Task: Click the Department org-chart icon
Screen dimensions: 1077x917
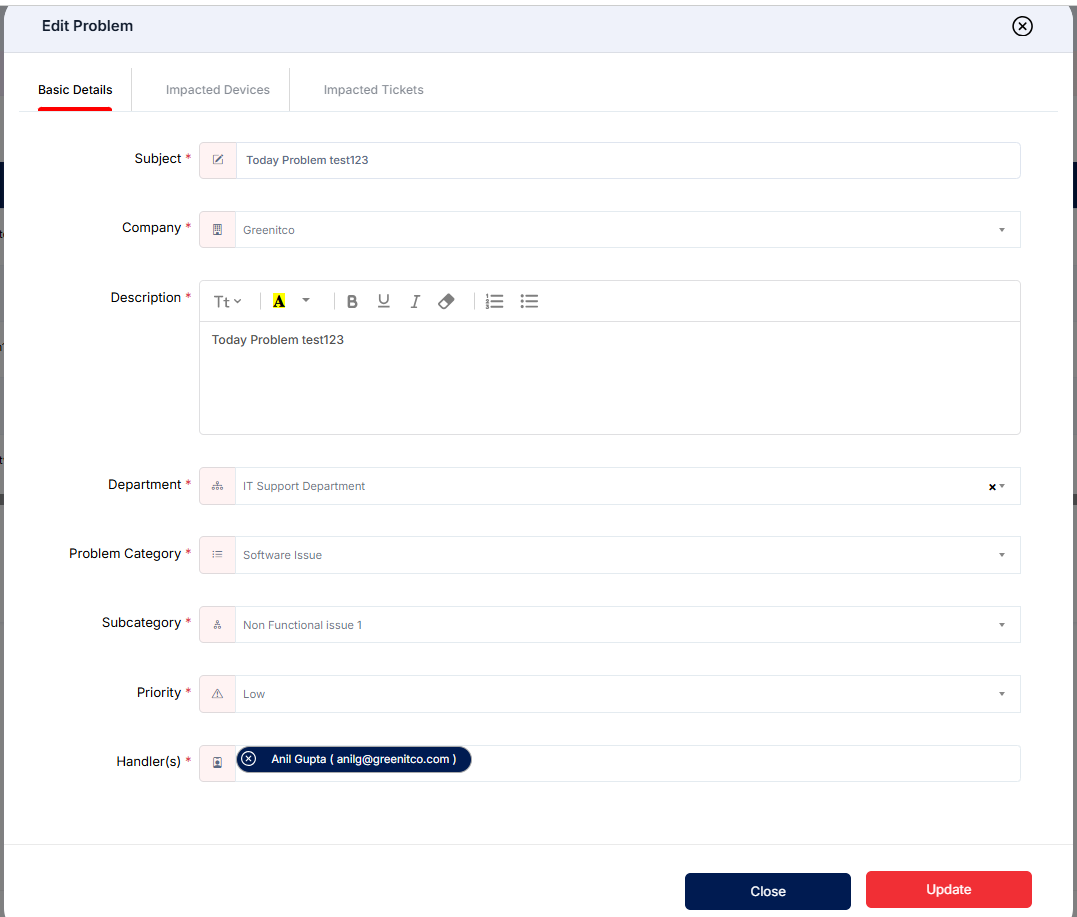Action: point(217,486)
